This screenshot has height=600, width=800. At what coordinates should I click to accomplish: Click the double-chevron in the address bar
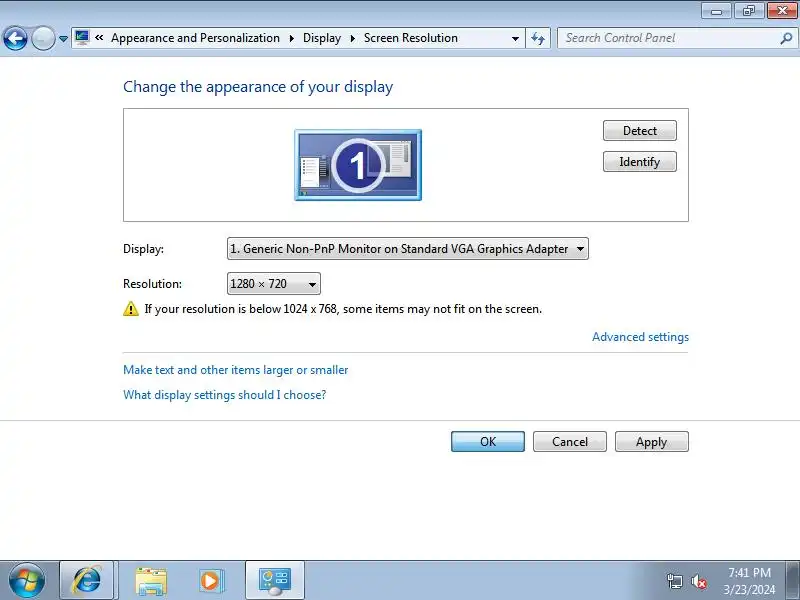[x=99, y=38]
